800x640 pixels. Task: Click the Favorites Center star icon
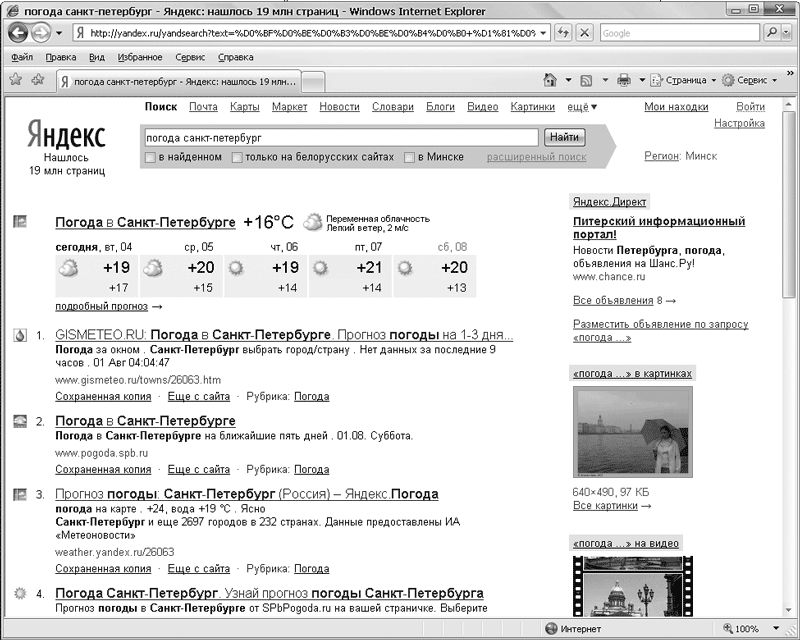click(16, 80)
